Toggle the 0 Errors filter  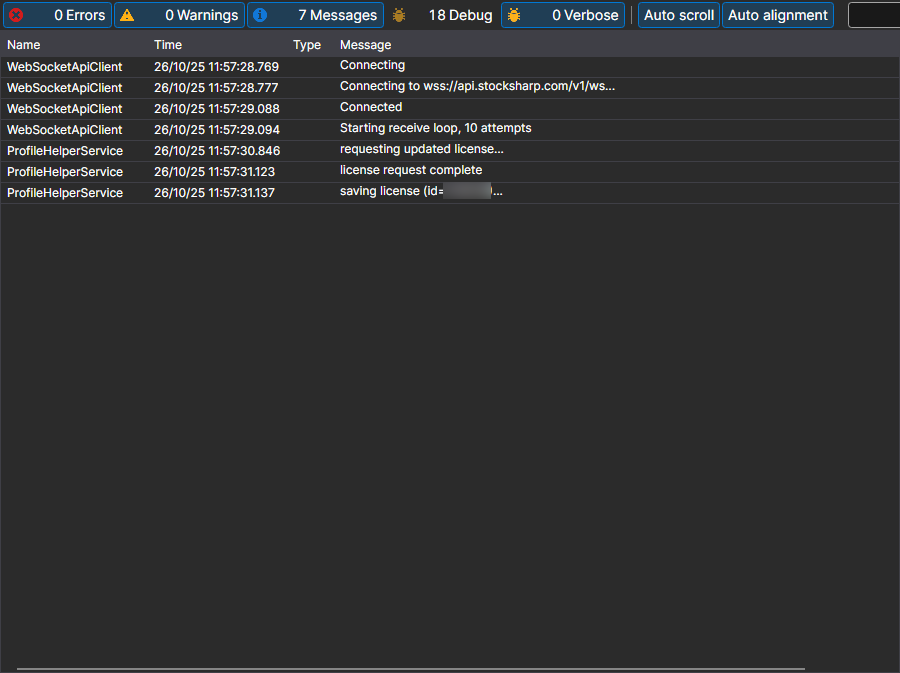click(x=57, y=15)
